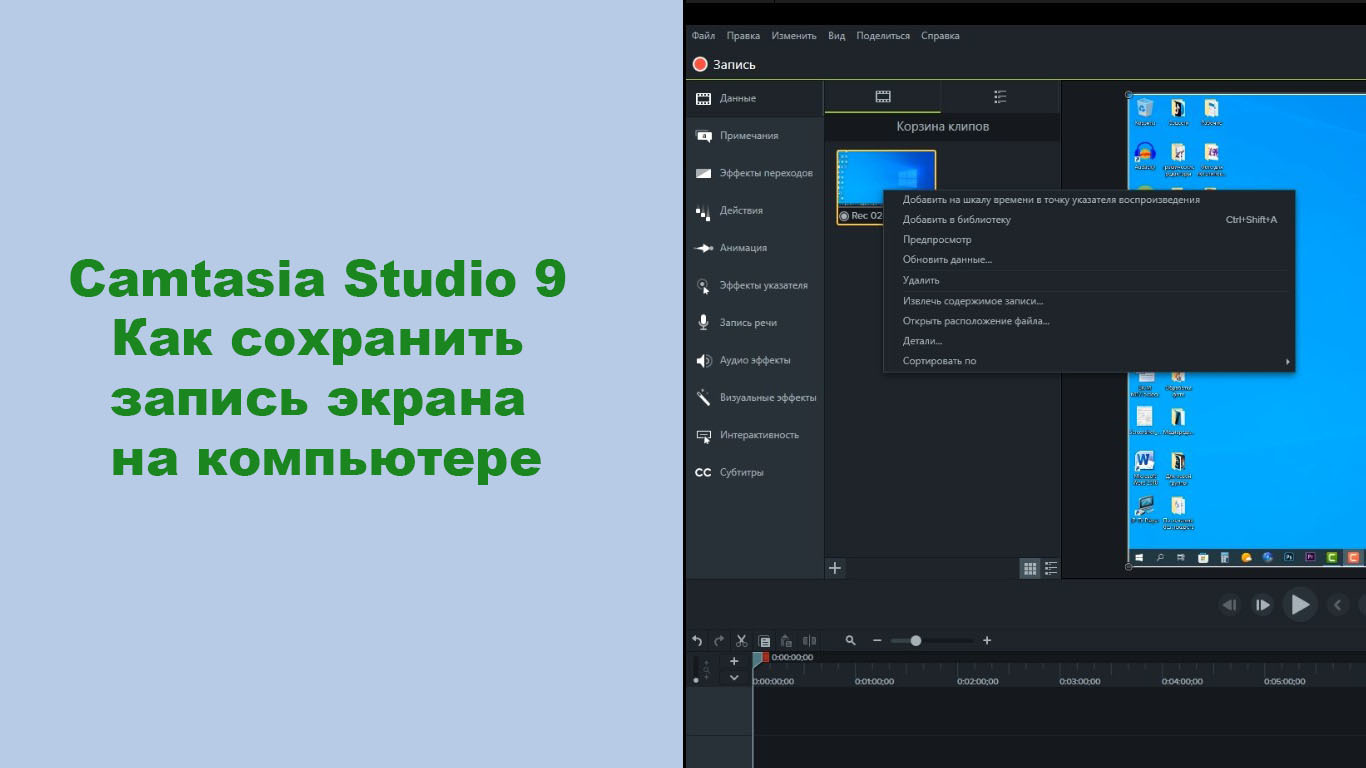Open the Интерактивность panel
This screenshot has width=1366, height=768.
[x=754, y=435]
